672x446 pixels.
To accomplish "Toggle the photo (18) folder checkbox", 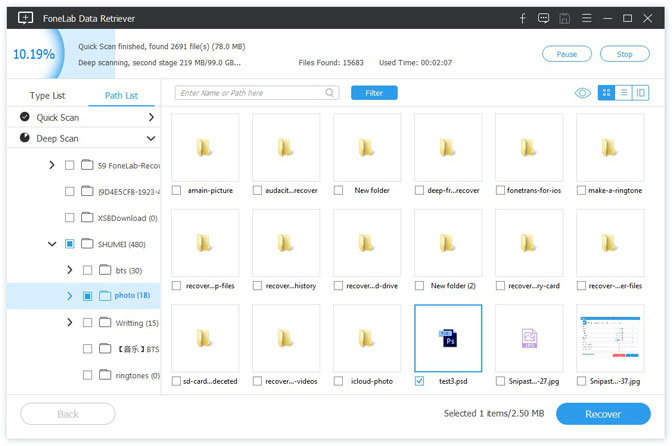I will pyautogui.click(x=87, y=296).
